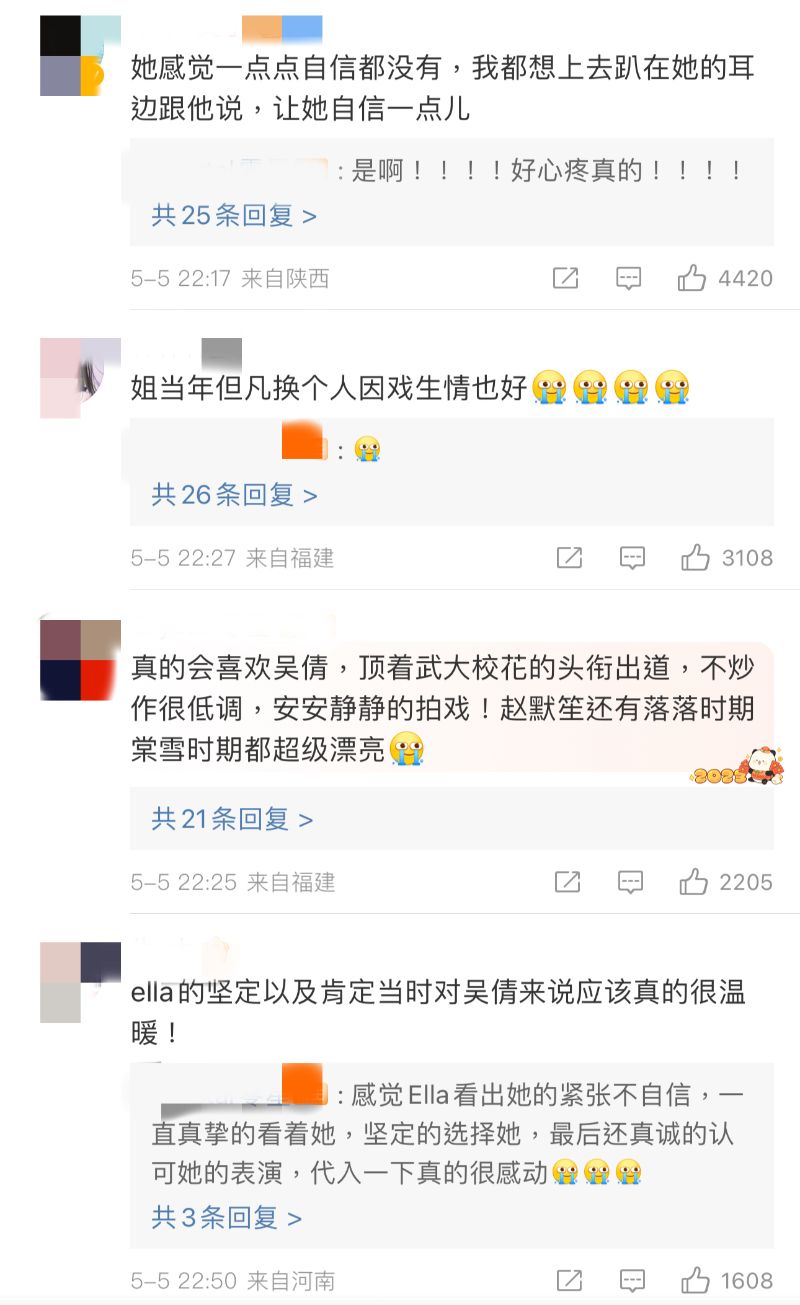Expand 共26条回复 replies
Image resolution: width=800 pixels, height=1305 pixels.
point(234,494)
